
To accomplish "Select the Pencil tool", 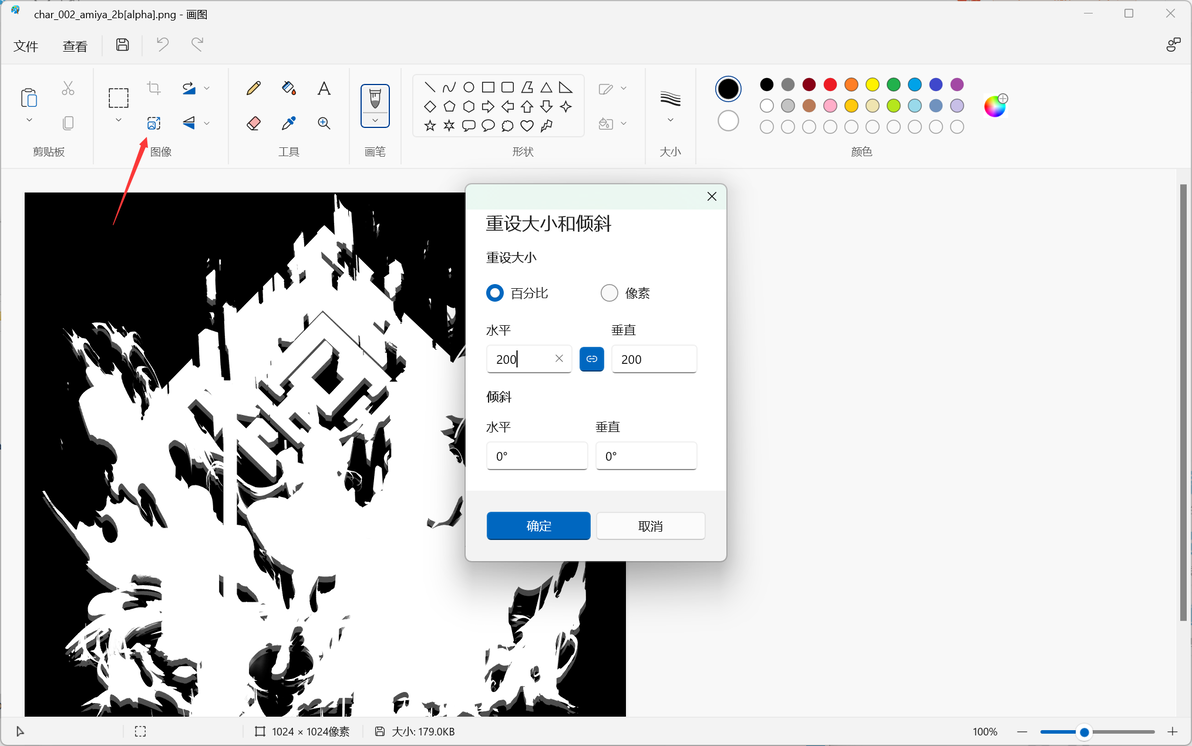I will [x=254, y=88].
